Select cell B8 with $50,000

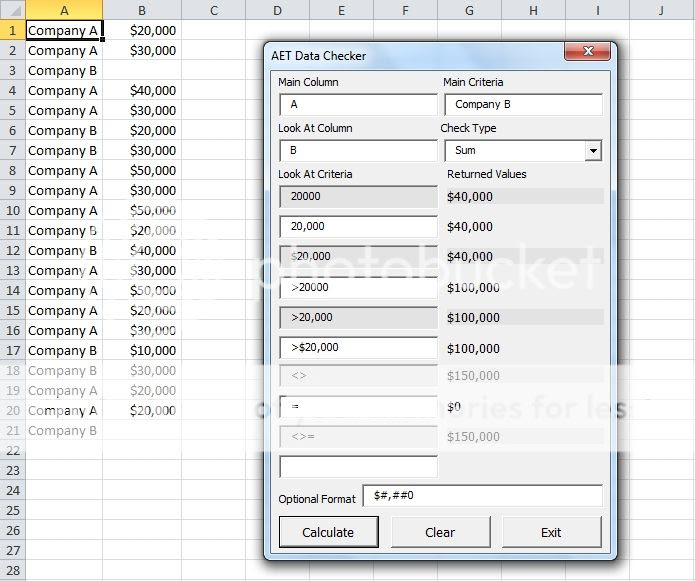[142, 171]
